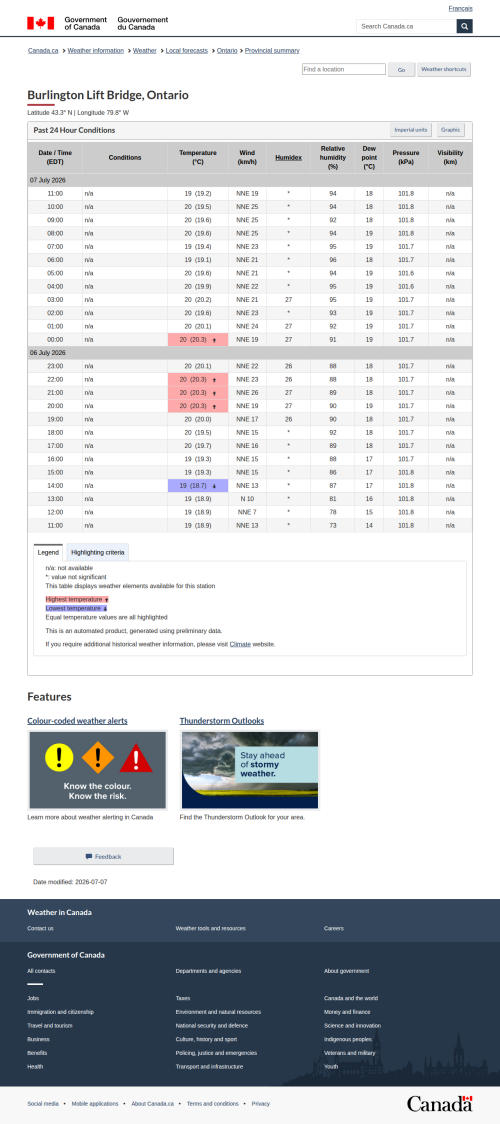Click lowest temperature cell 19 (18.7)
500x1124 pixels.
[x=198, y=485]
